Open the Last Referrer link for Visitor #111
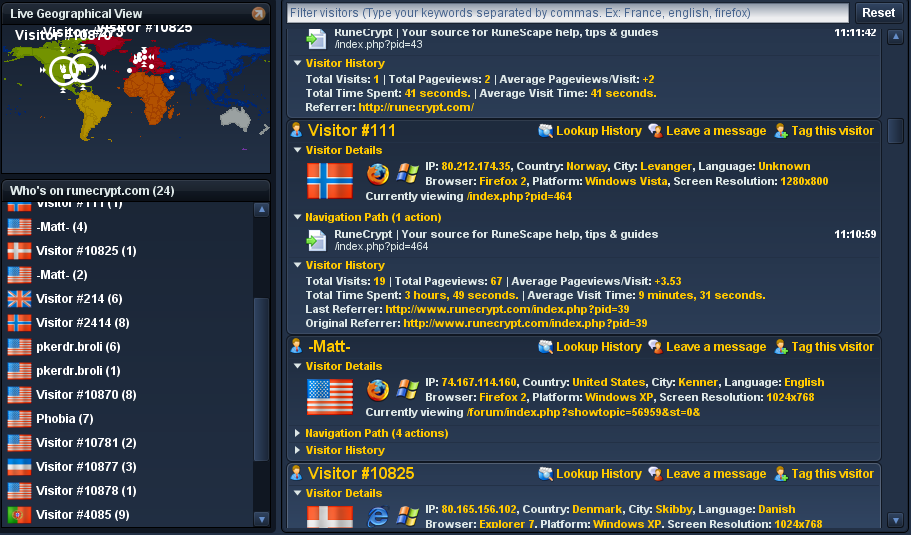Viewport: 911px width, 535px height. (x=507, y=309)
